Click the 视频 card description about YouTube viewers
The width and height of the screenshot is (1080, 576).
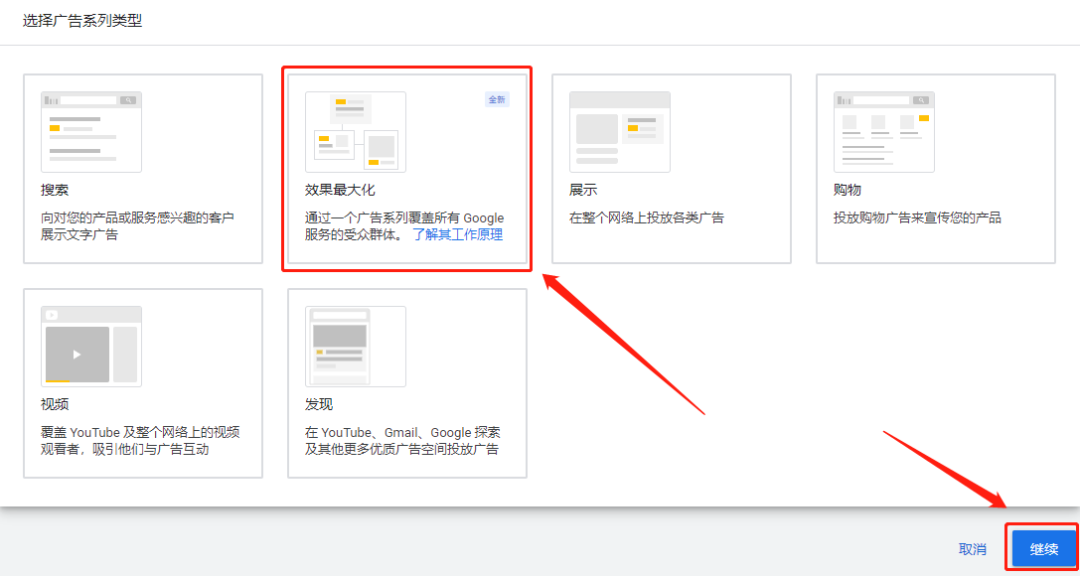point(139,441)
